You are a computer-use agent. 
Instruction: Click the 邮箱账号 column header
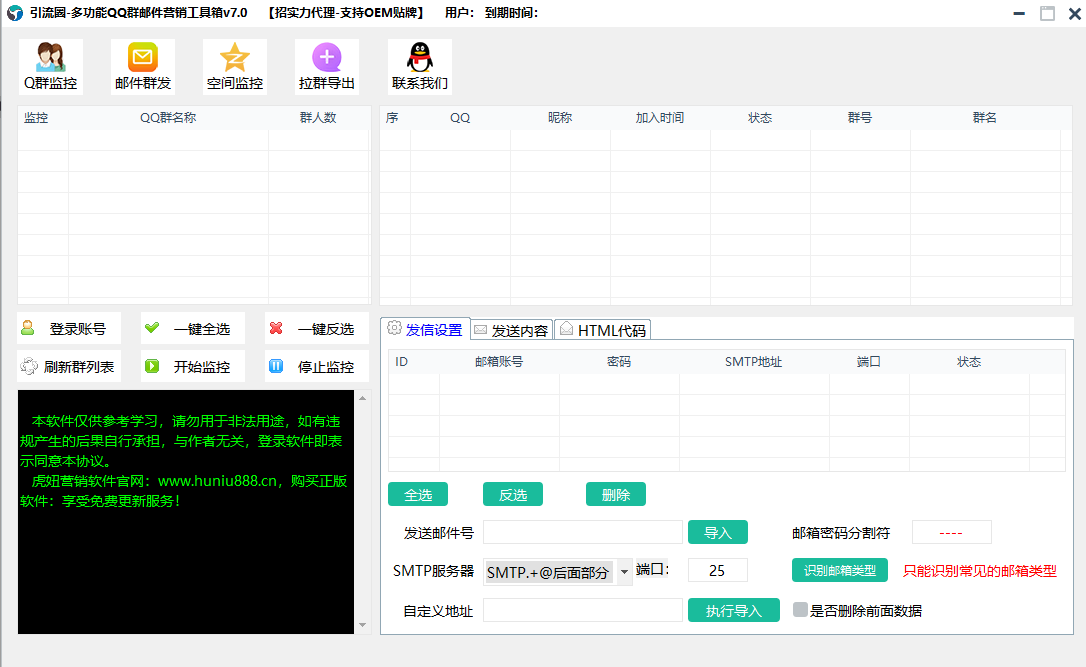tap(499, 362)
